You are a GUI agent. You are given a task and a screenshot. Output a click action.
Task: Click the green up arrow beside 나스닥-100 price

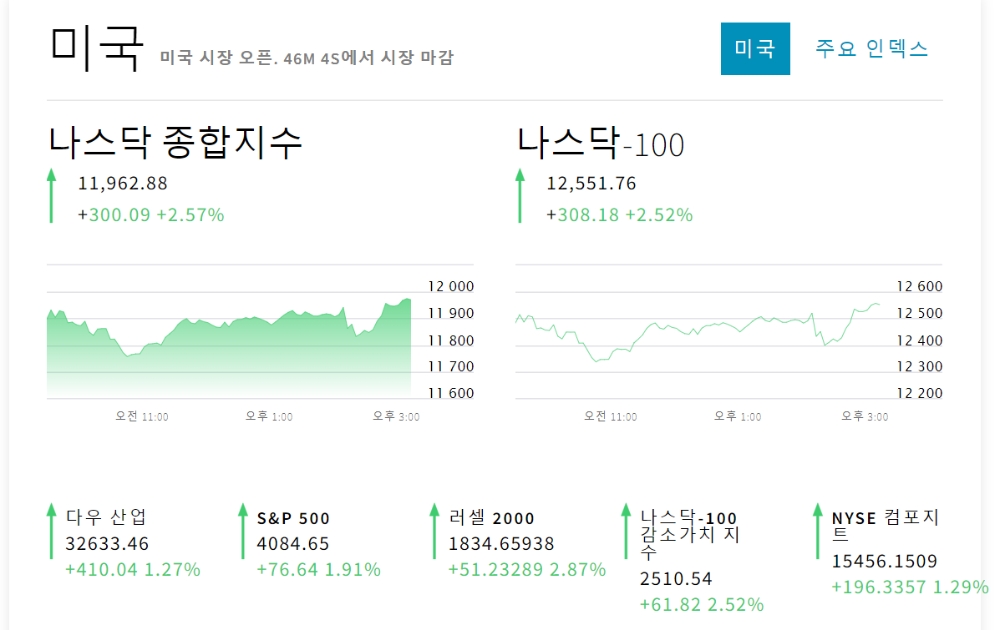click(520, 196)
